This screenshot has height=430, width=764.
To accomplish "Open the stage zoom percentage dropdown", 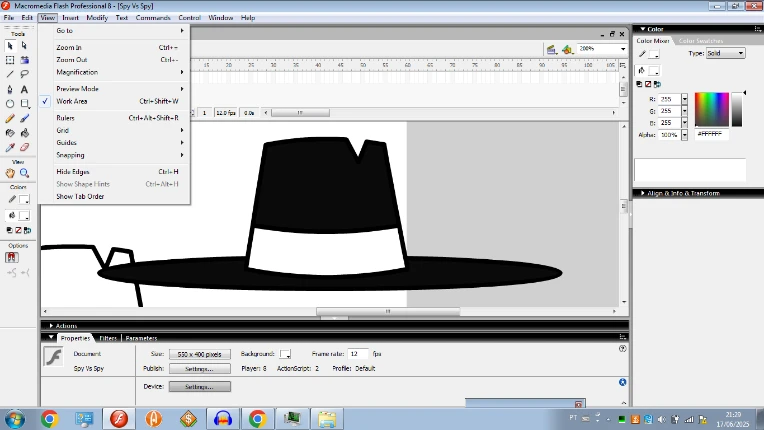I will 623,49.
